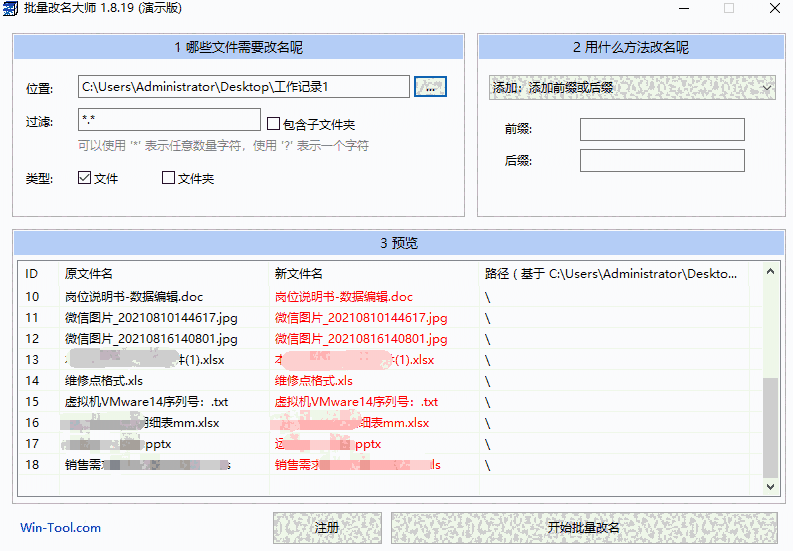
Task: Select the original 维修点格式.xls file row
Action: pyautogui.click(x=104, y=380)
